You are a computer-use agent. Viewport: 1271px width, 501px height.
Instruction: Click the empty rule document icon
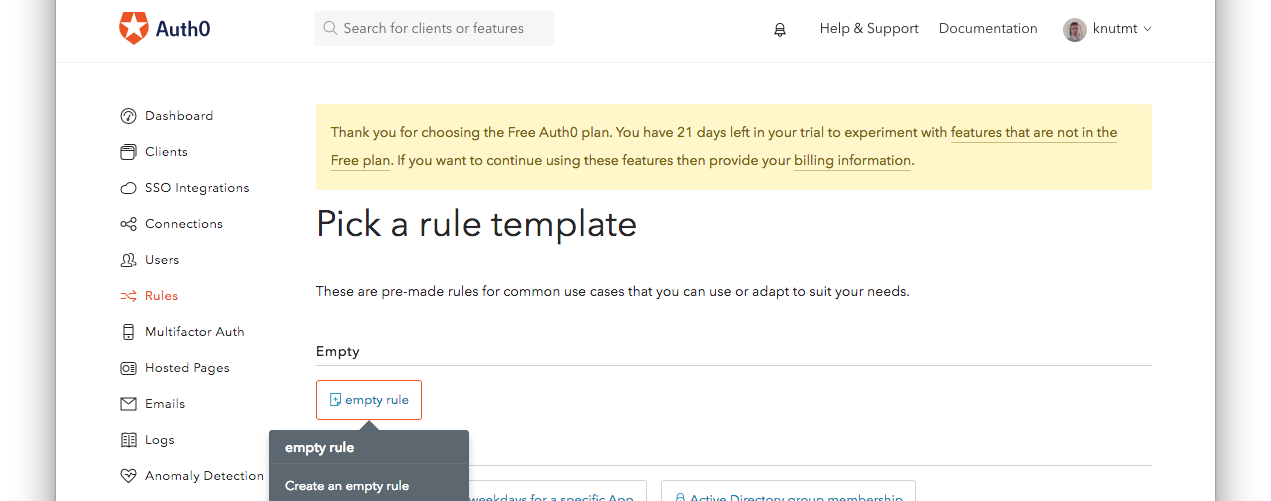335,400
